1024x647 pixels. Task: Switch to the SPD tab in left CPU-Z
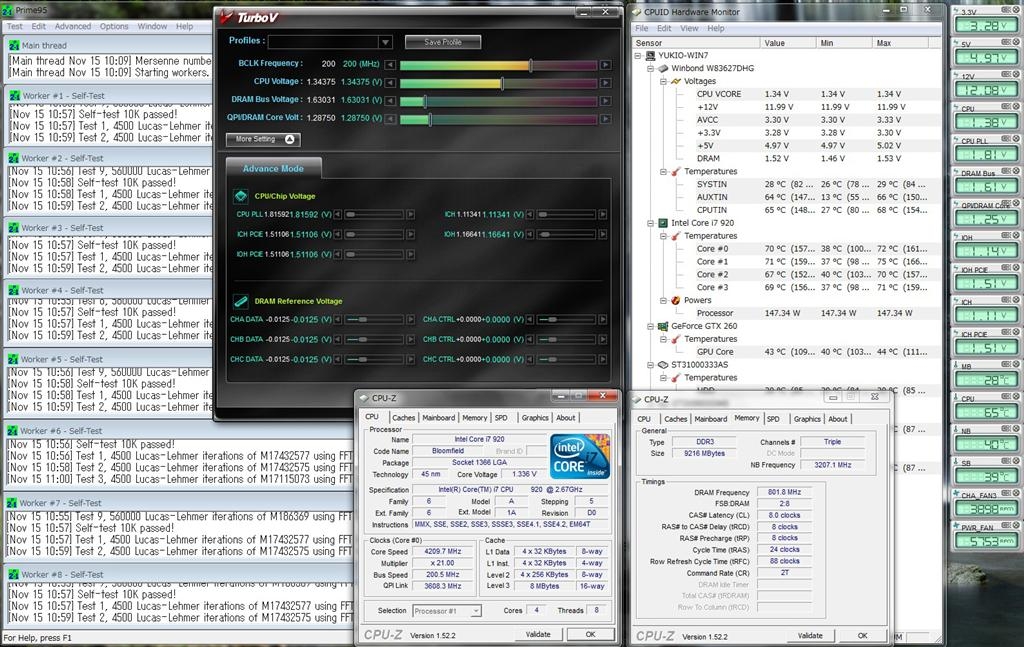[501, 418]
